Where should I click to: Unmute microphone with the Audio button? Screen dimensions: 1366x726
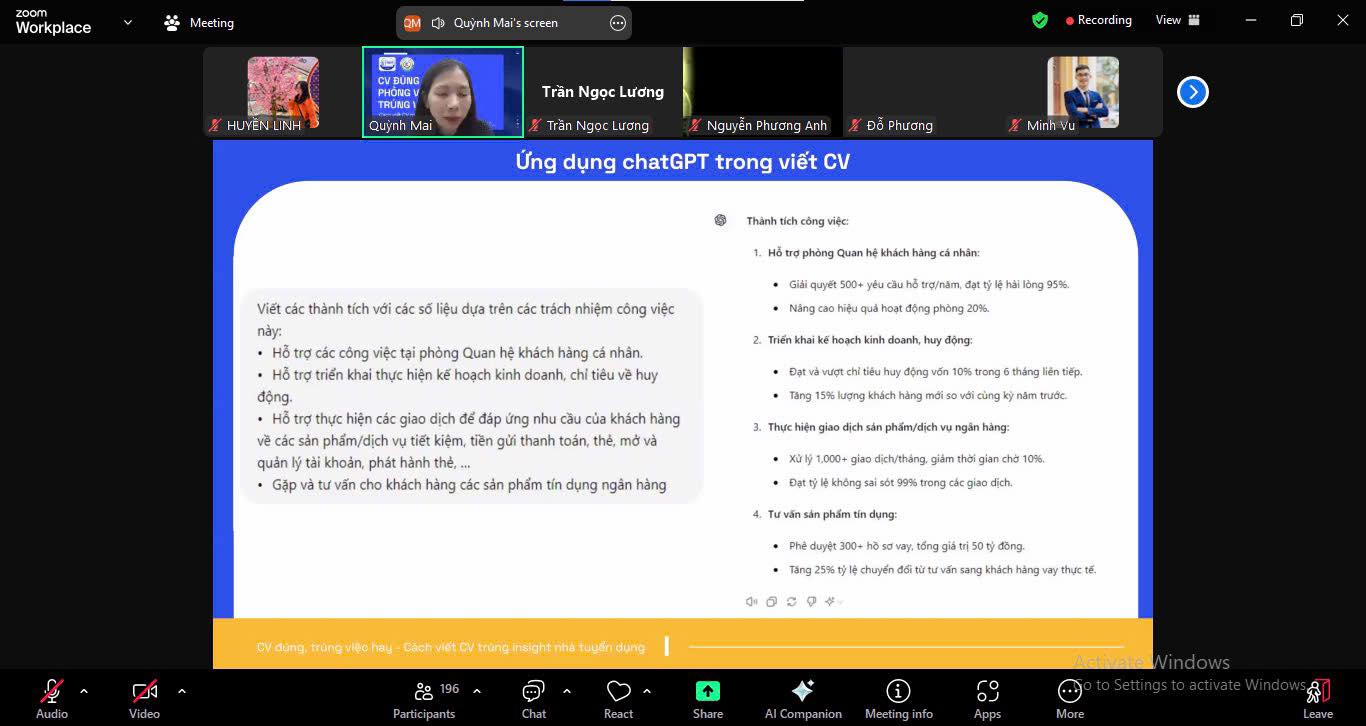point(52,698)
